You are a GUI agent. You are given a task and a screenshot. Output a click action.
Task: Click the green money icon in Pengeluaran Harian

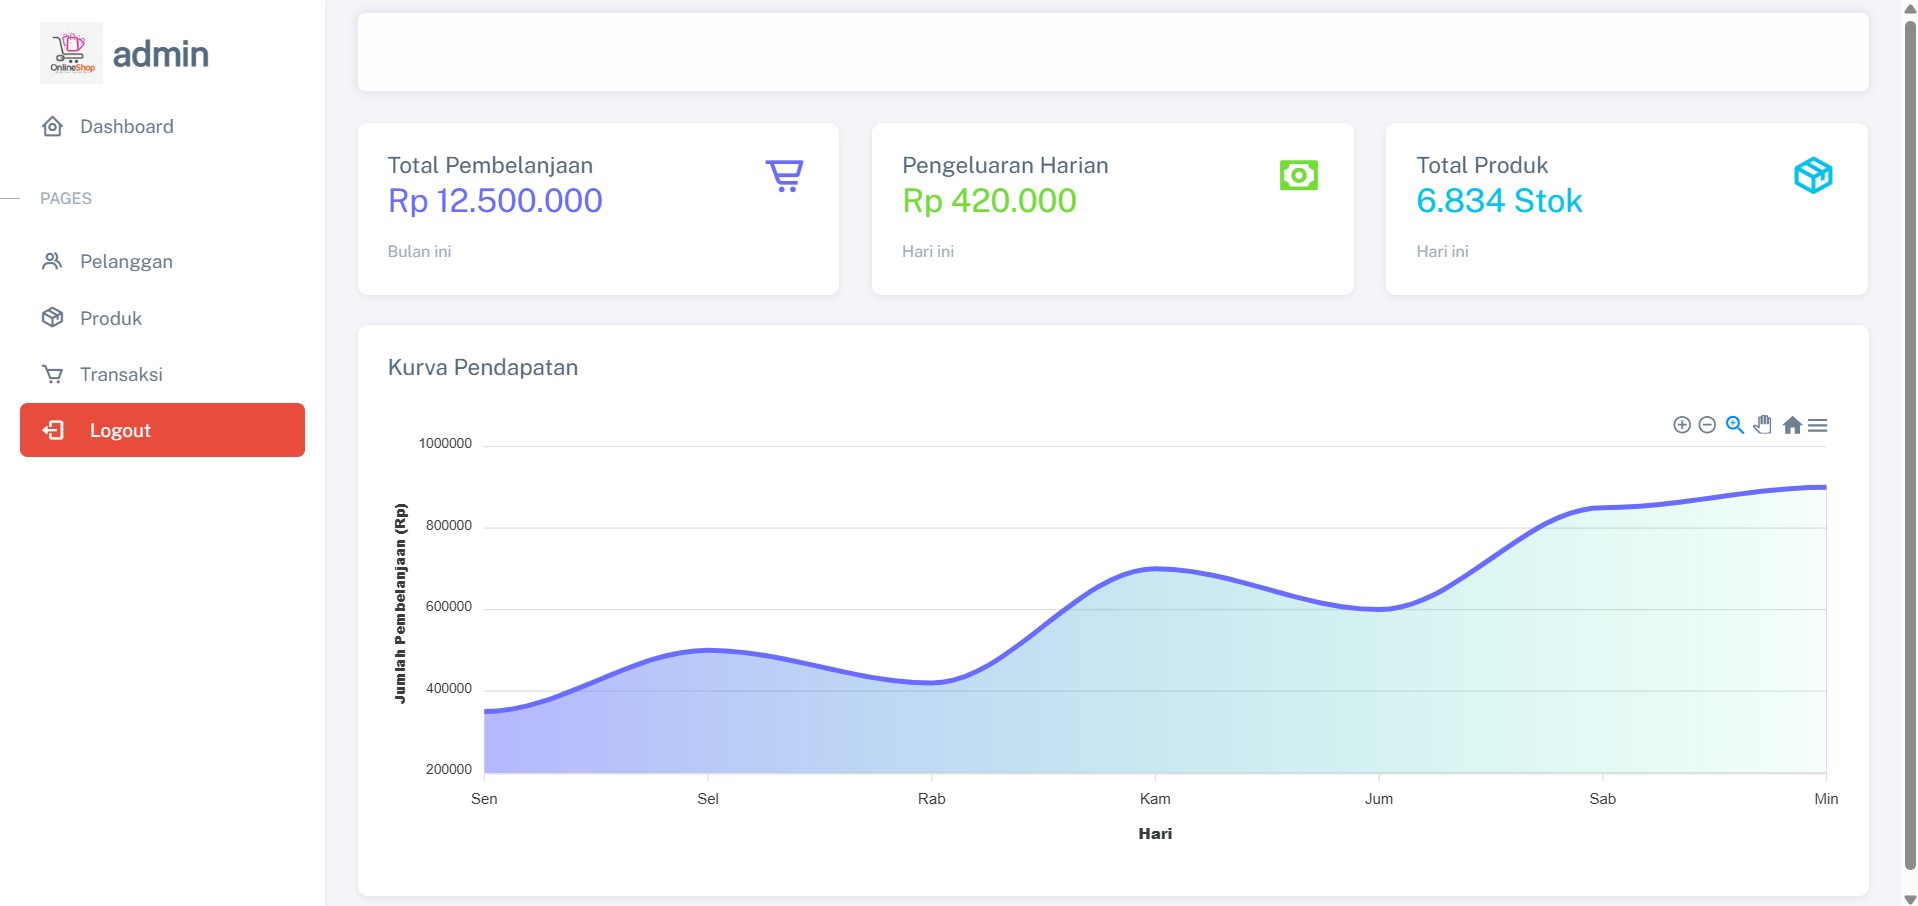[x=1298, y=176]
